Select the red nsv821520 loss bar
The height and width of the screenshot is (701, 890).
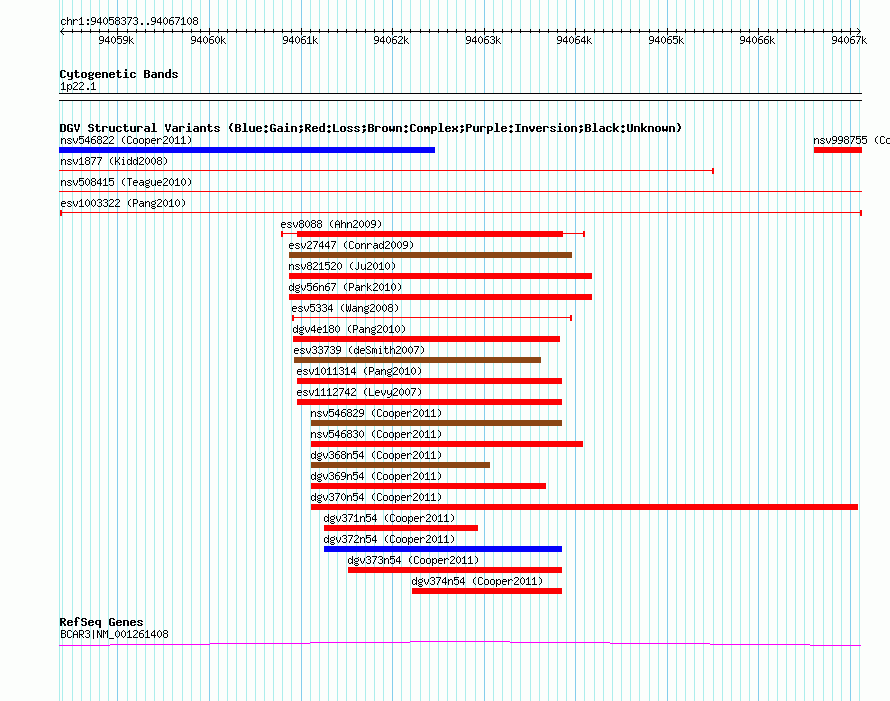pos(440,276)
